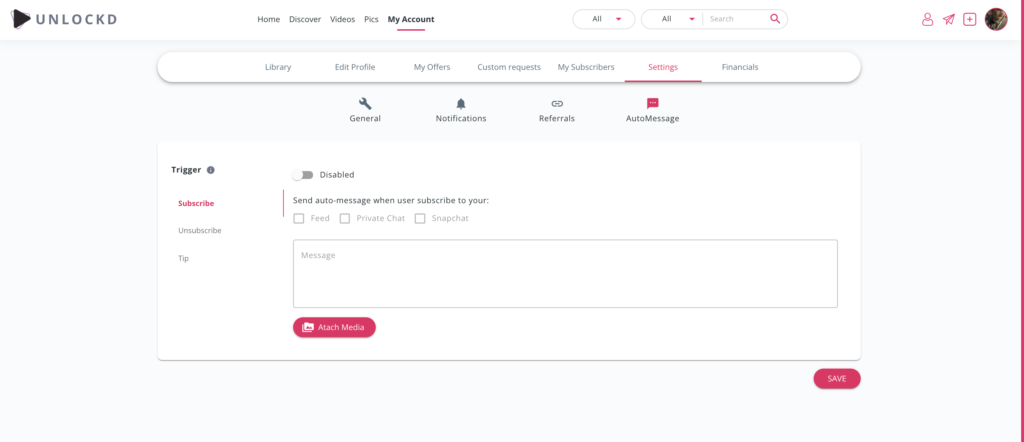Viewport: 1024px width, 442px height.
Task: Open the profile avatar thumbnail
Action: pos(996,19)
